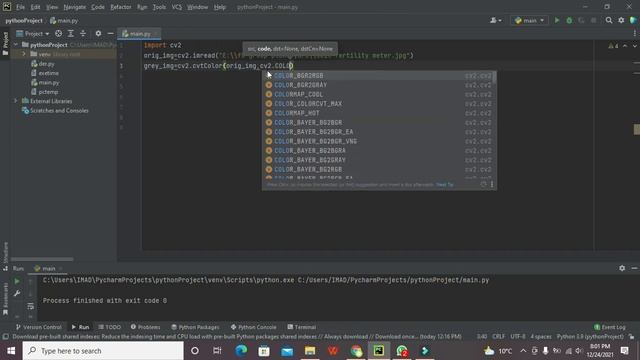
Task: Open the Problems tool window
Action: [x=145, y=327]
